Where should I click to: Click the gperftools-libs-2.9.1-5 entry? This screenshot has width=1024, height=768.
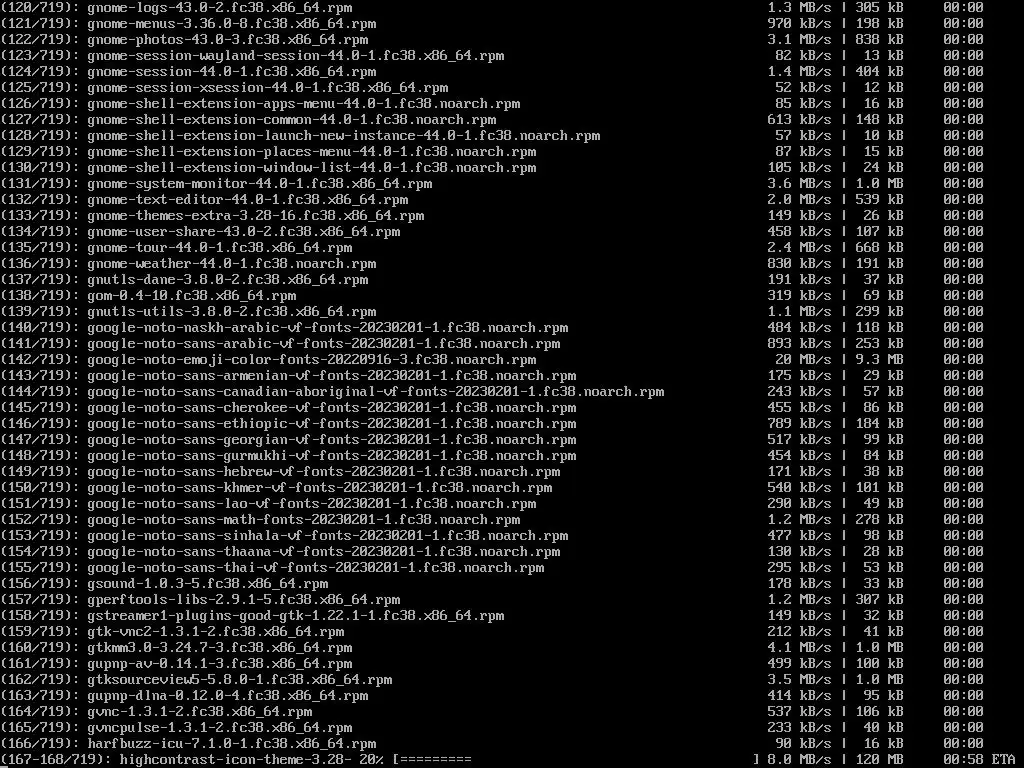coord(244,600)
